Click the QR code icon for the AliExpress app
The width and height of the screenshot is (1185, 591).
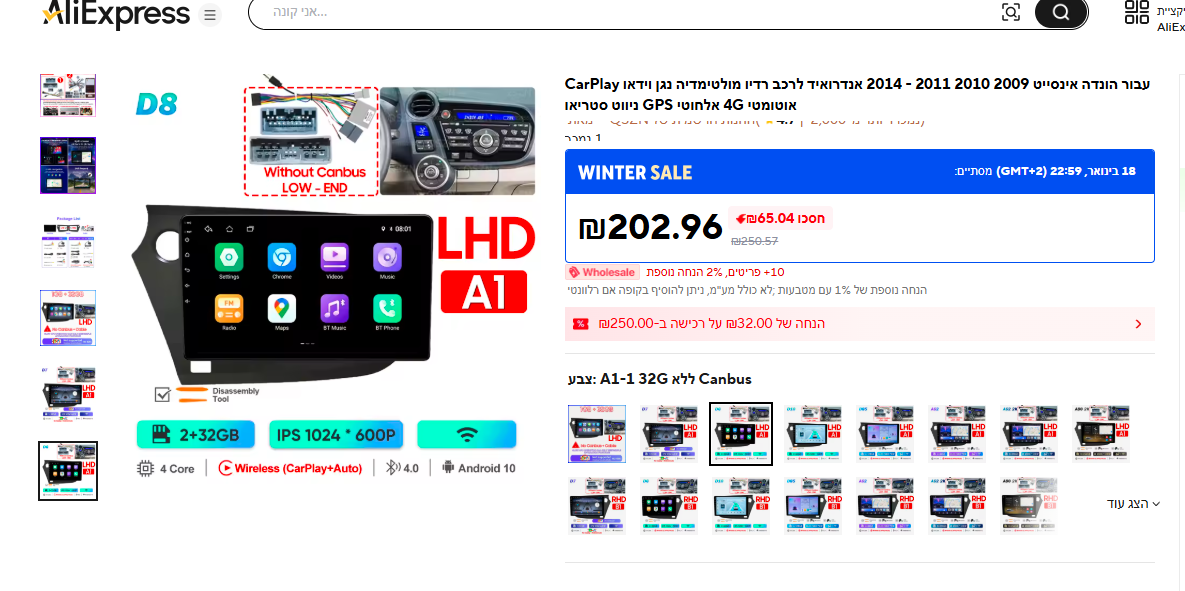1137,13
